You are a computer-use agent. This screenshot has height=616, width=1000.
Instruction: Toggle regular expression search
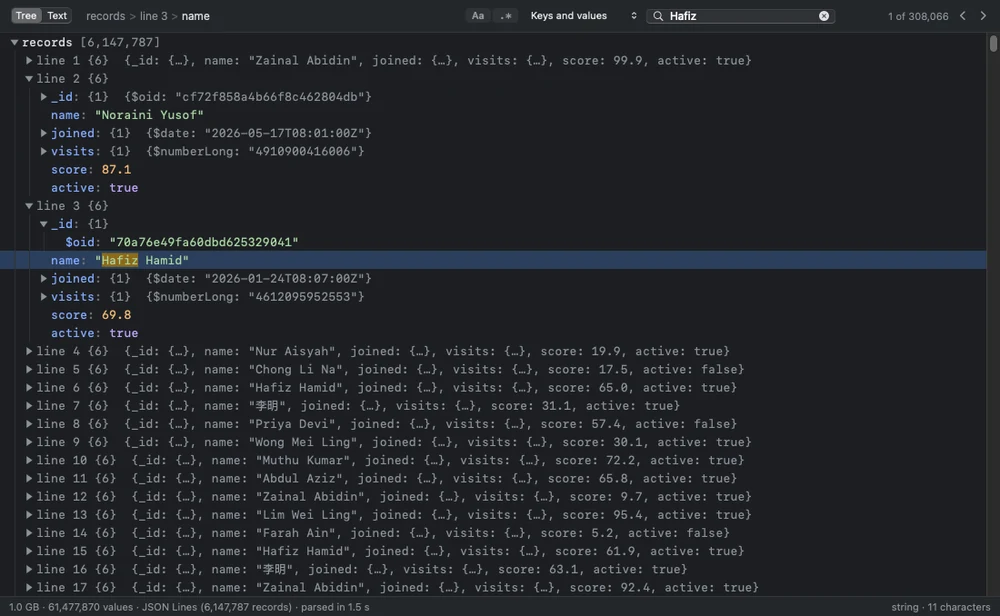(x=506, y=16)
